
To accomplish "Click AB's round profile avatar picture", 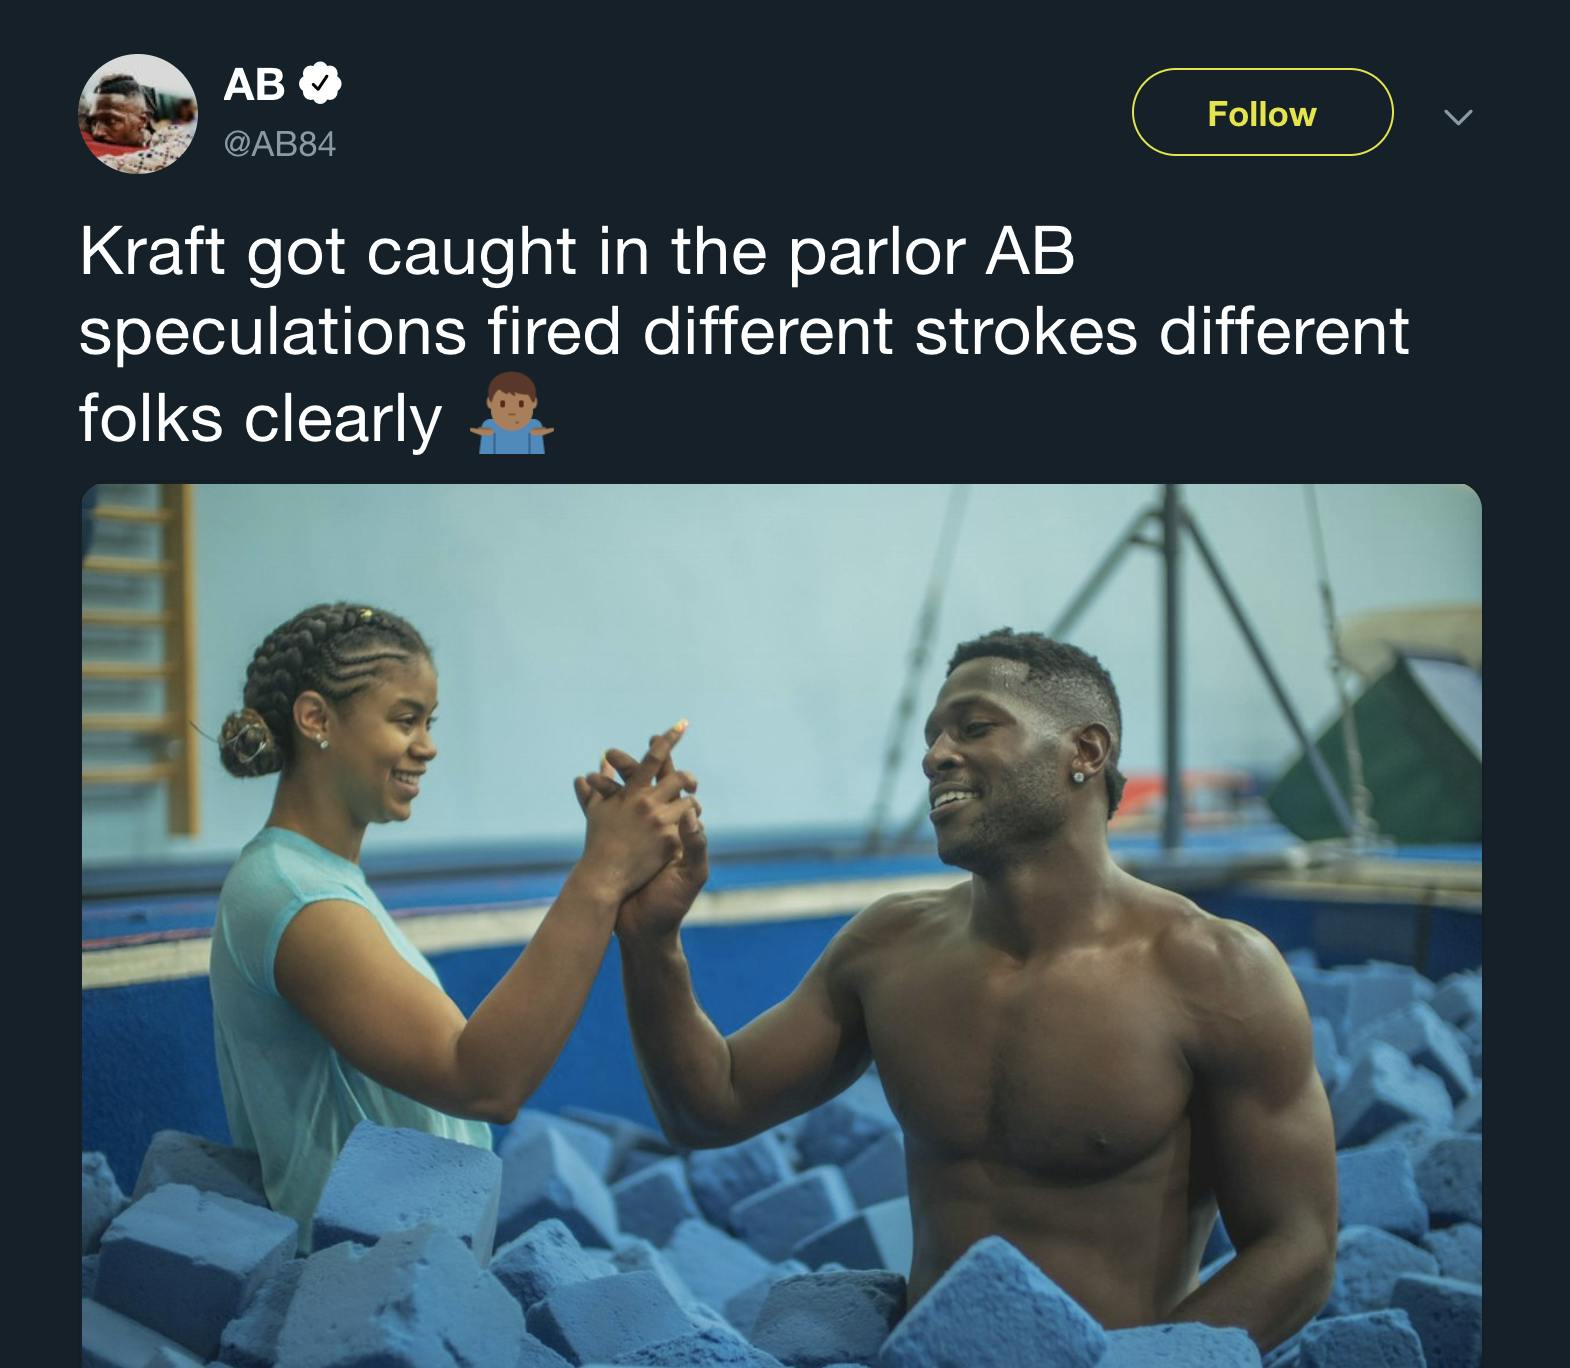I will pyautogui.click(x=138, y=114).
